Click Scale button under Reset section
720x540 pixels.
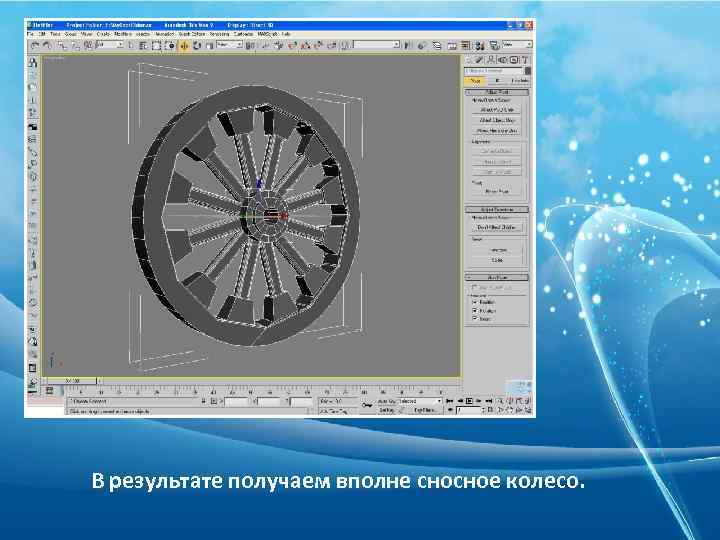498,260
